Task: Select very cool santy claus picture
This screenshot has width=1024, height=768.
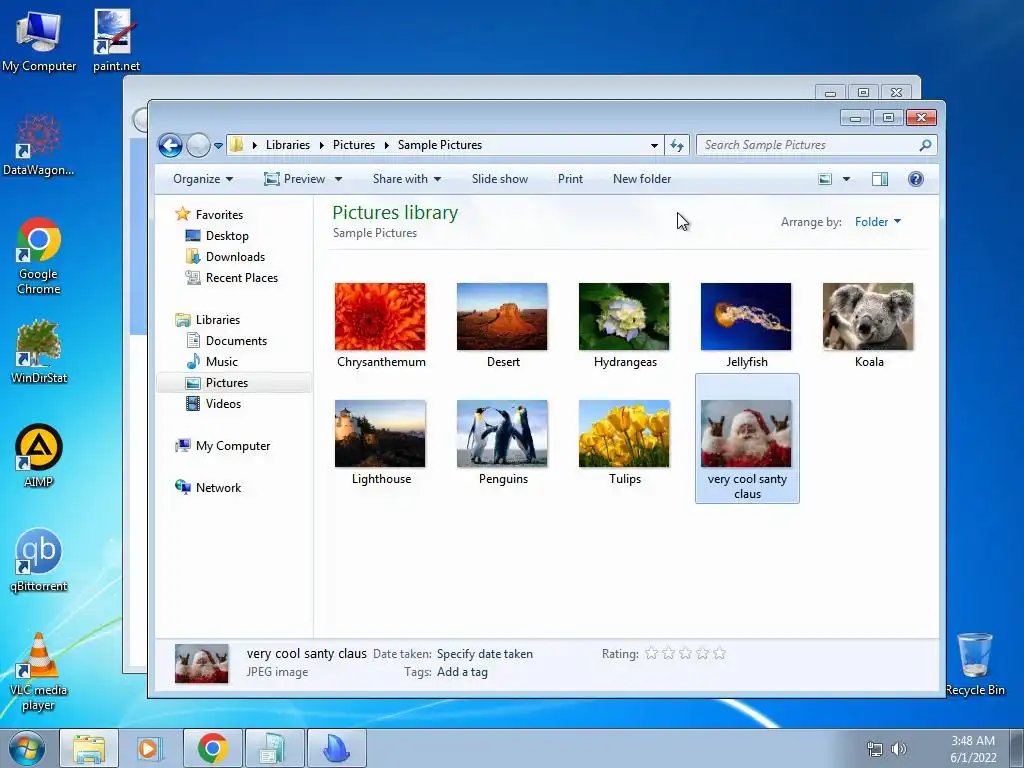Action: pos(747,438)
